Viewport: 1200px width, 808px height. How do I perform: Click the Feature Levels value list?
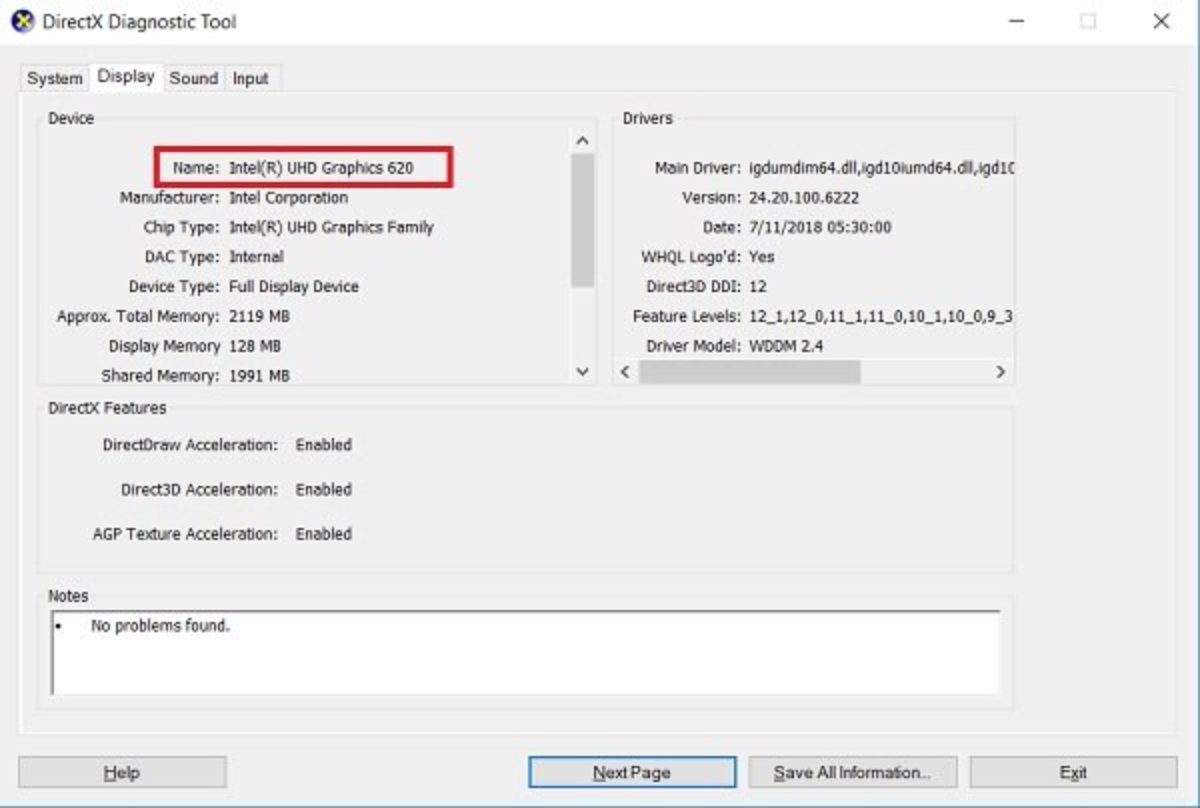click(881, 316)
